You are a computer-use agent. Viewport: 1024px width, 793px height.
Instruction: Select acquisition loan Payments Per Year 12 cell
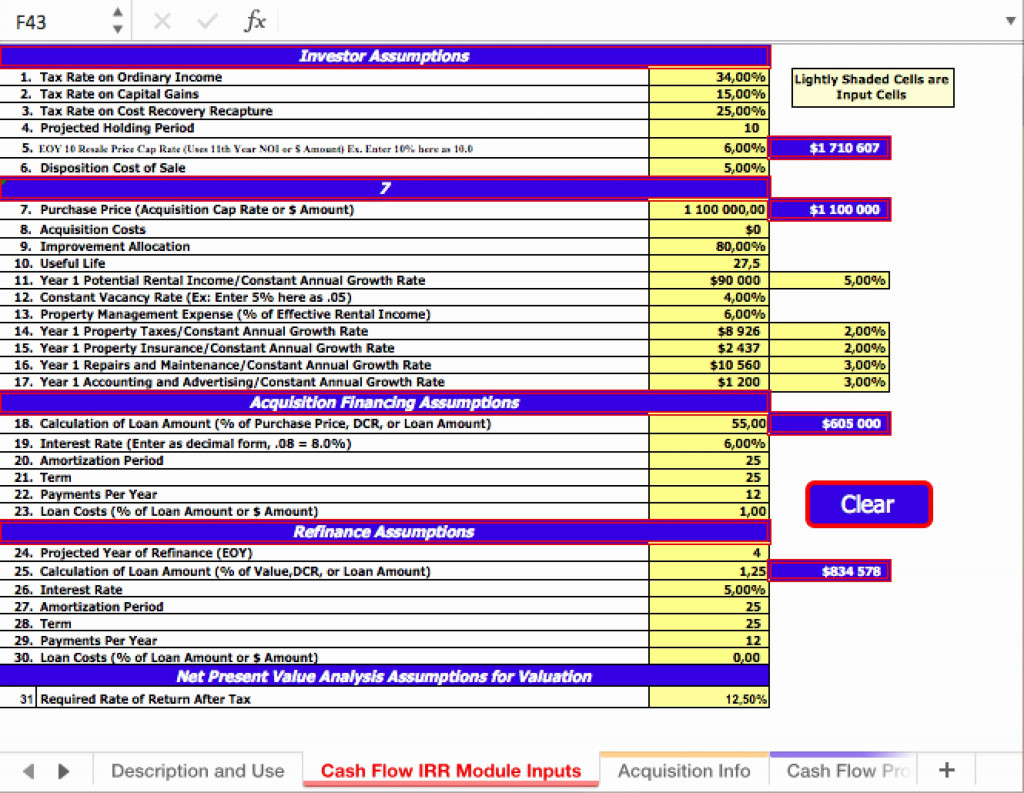click(709, 494)
